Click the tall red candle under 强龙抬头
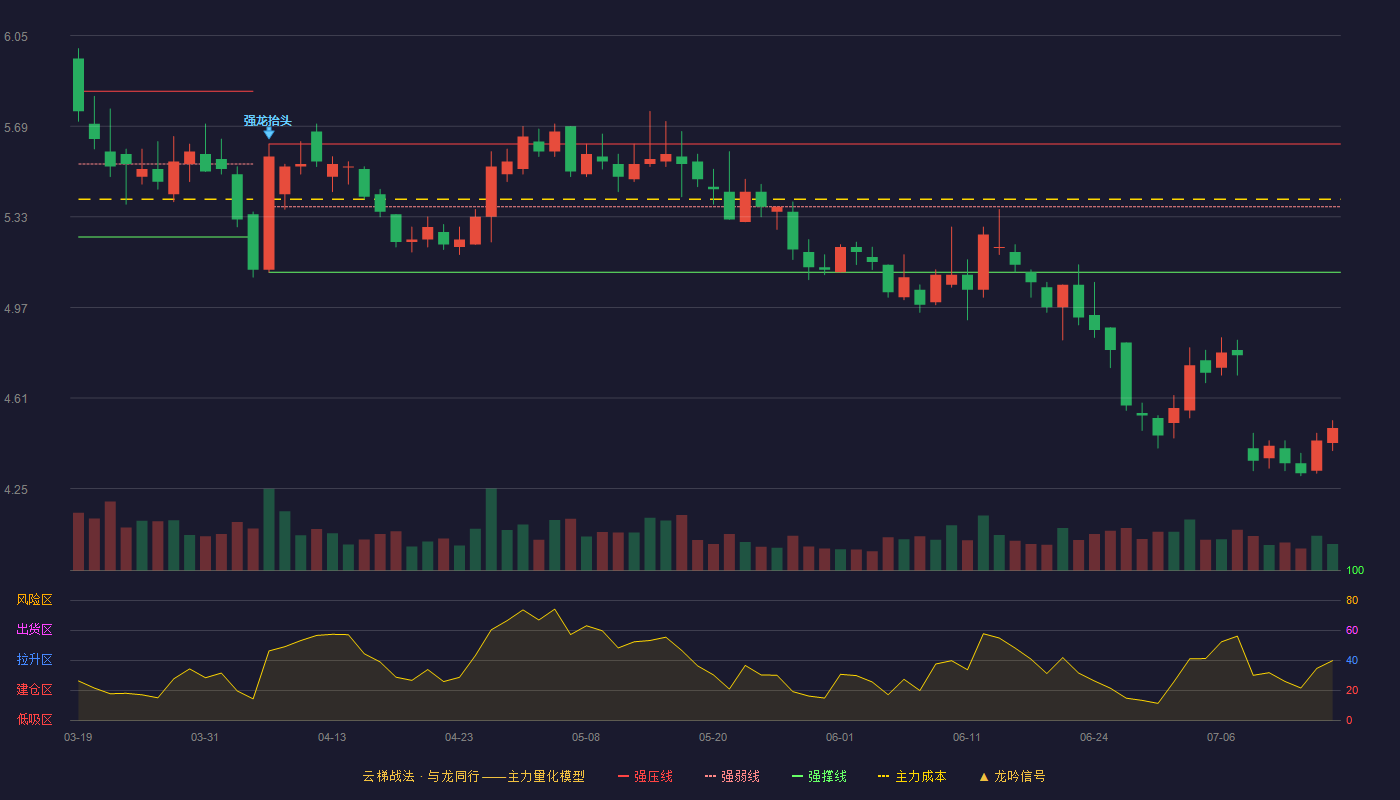 click(x=269, y=213)
